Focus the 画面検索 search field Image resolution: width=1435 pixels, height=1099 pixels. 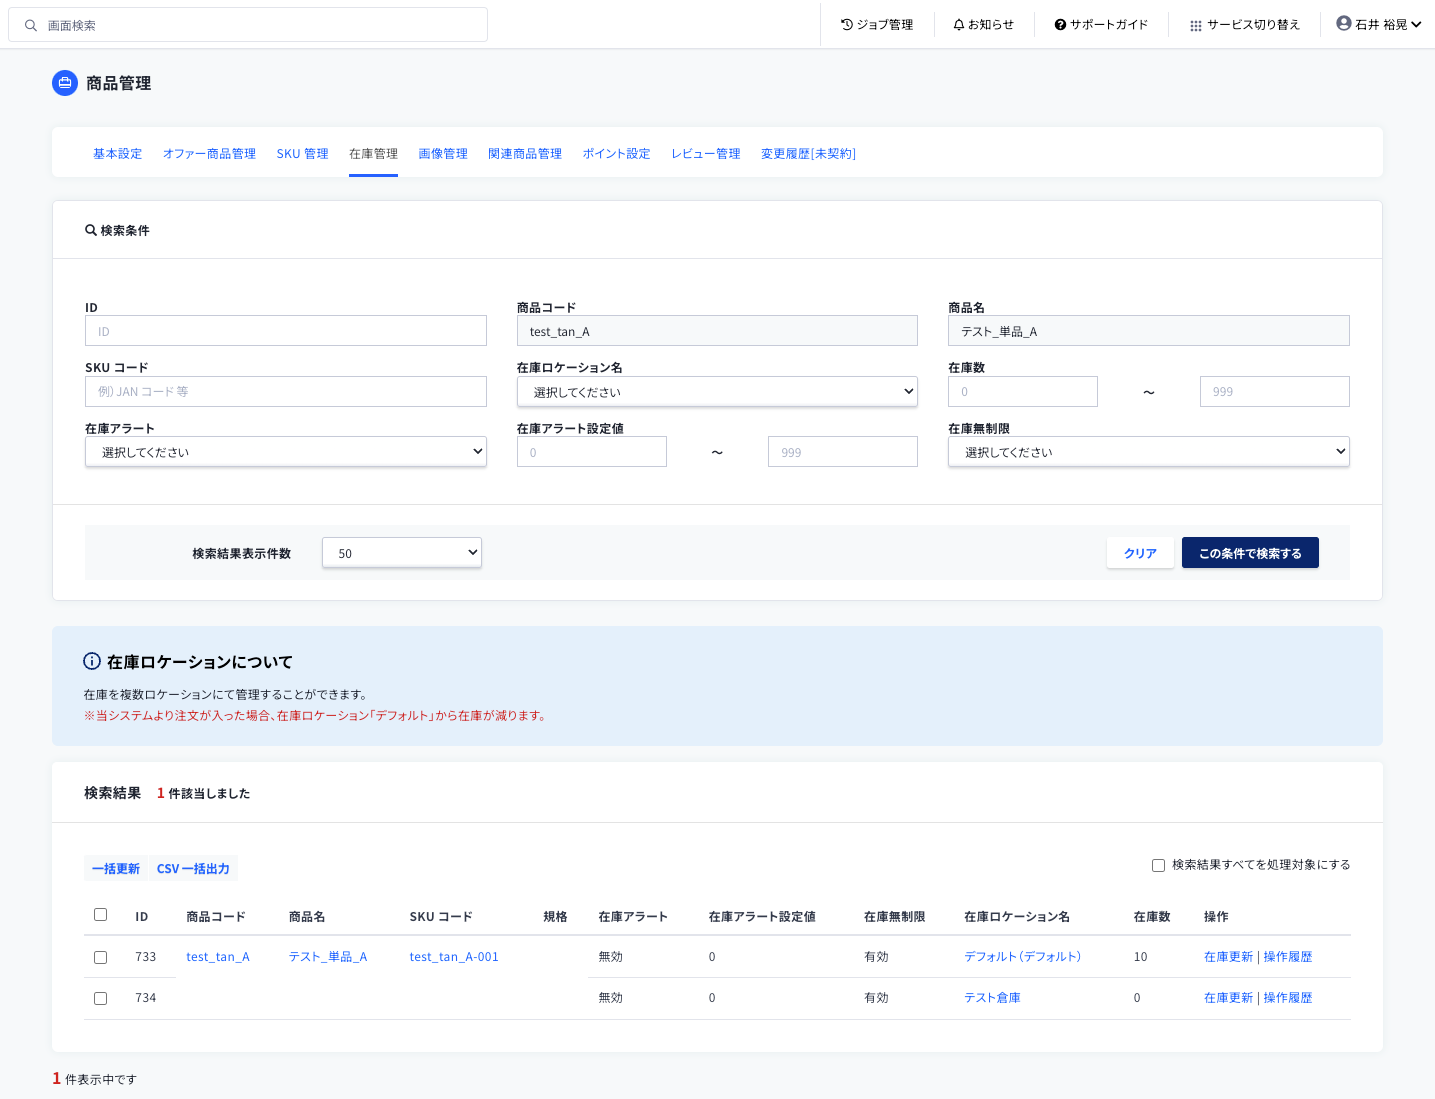tap(248, 25)
